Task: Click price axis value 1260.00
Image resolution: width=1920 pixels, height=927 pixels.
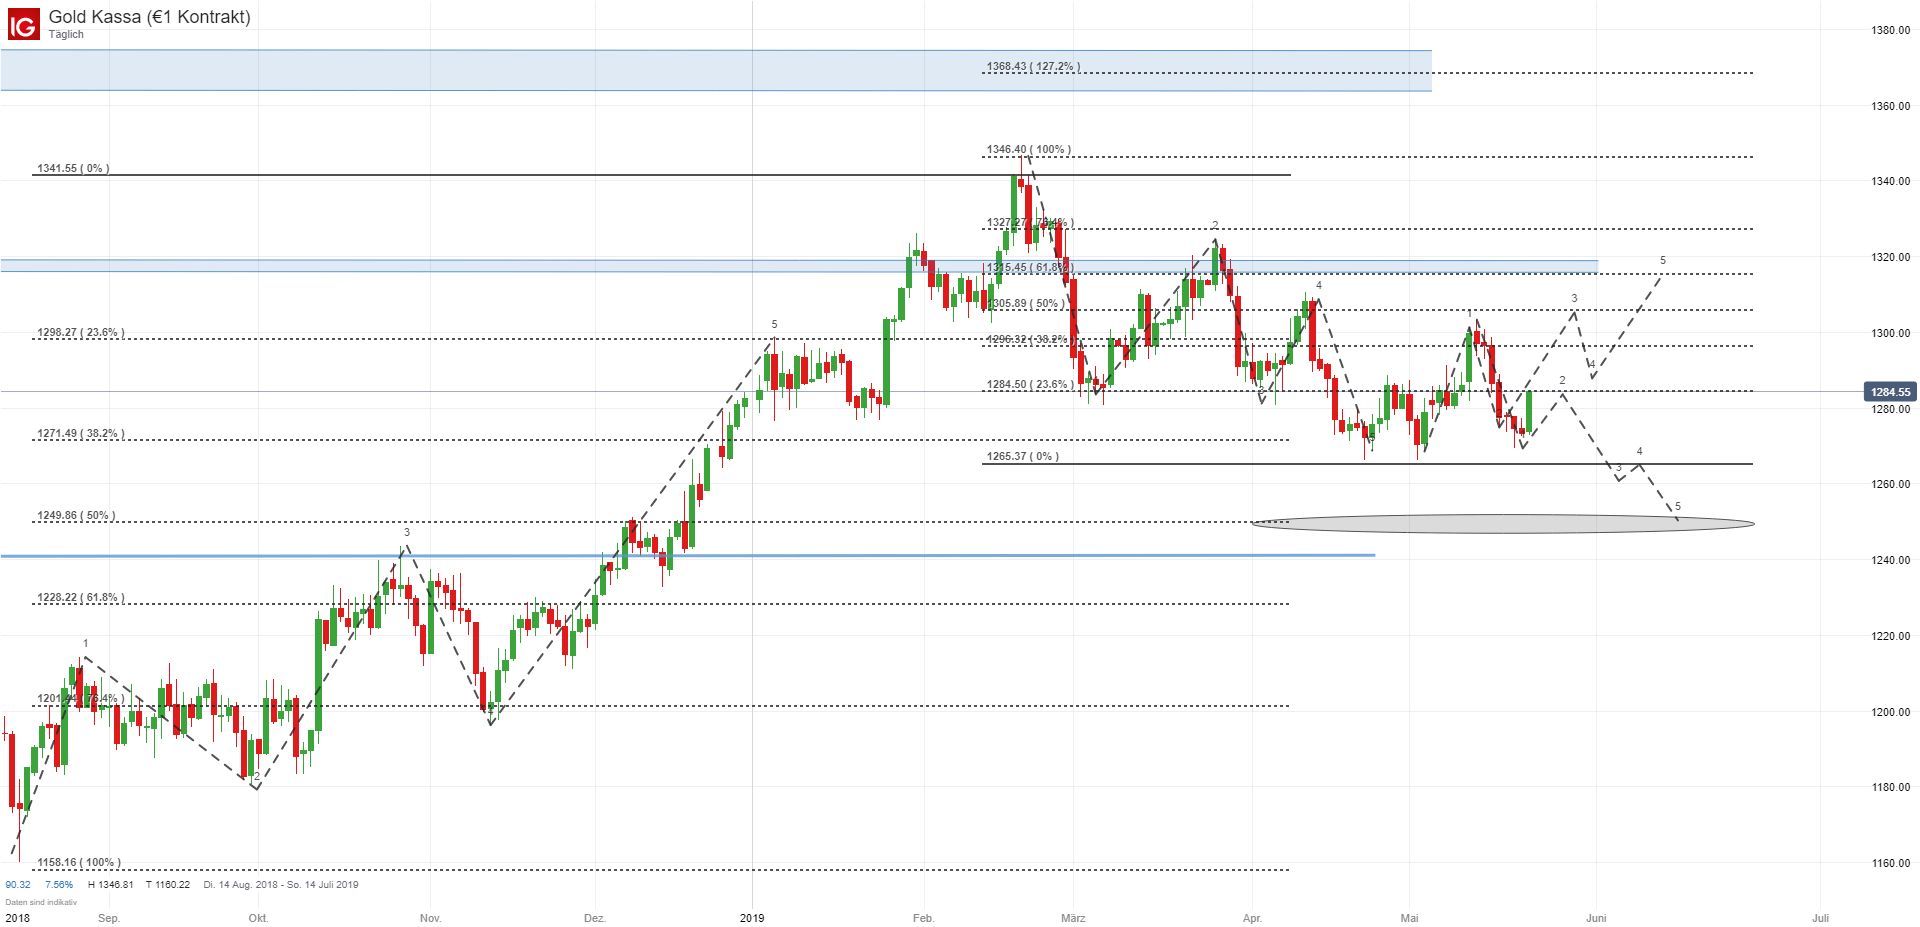Action: pyautogui.click(x=1890, y=484)
